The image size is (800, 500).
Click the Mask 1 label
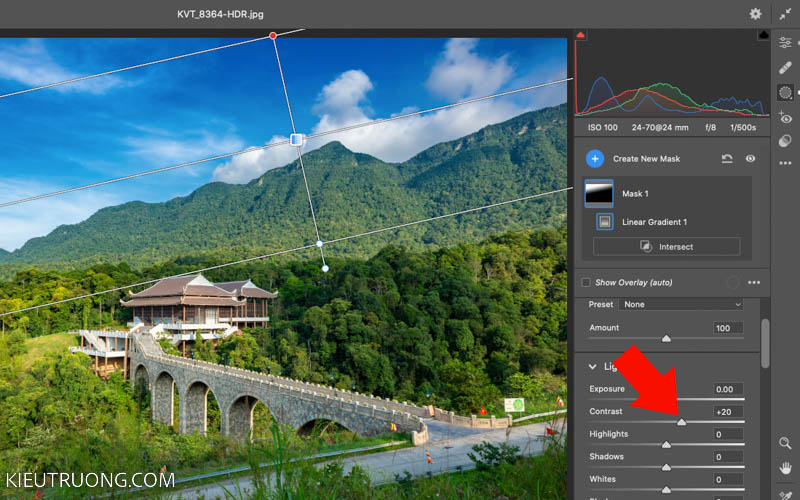coord(635,193)
